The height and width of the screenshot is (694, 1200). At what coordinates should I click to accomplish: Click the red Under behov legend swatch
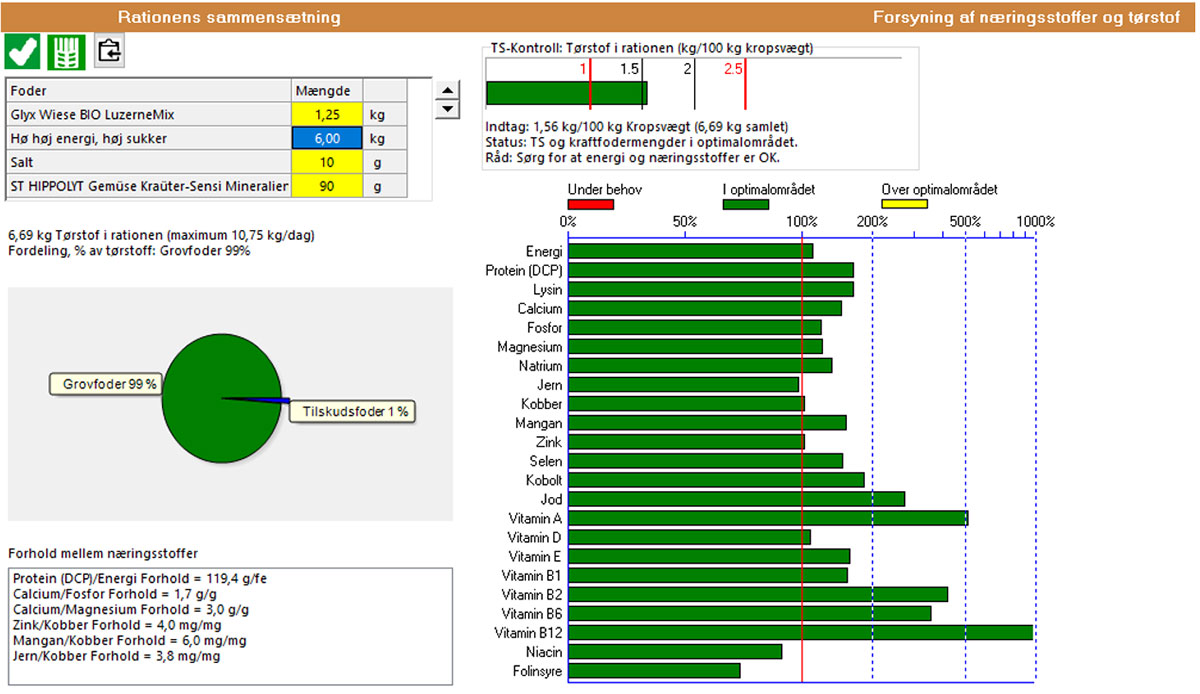click(590, 204)
